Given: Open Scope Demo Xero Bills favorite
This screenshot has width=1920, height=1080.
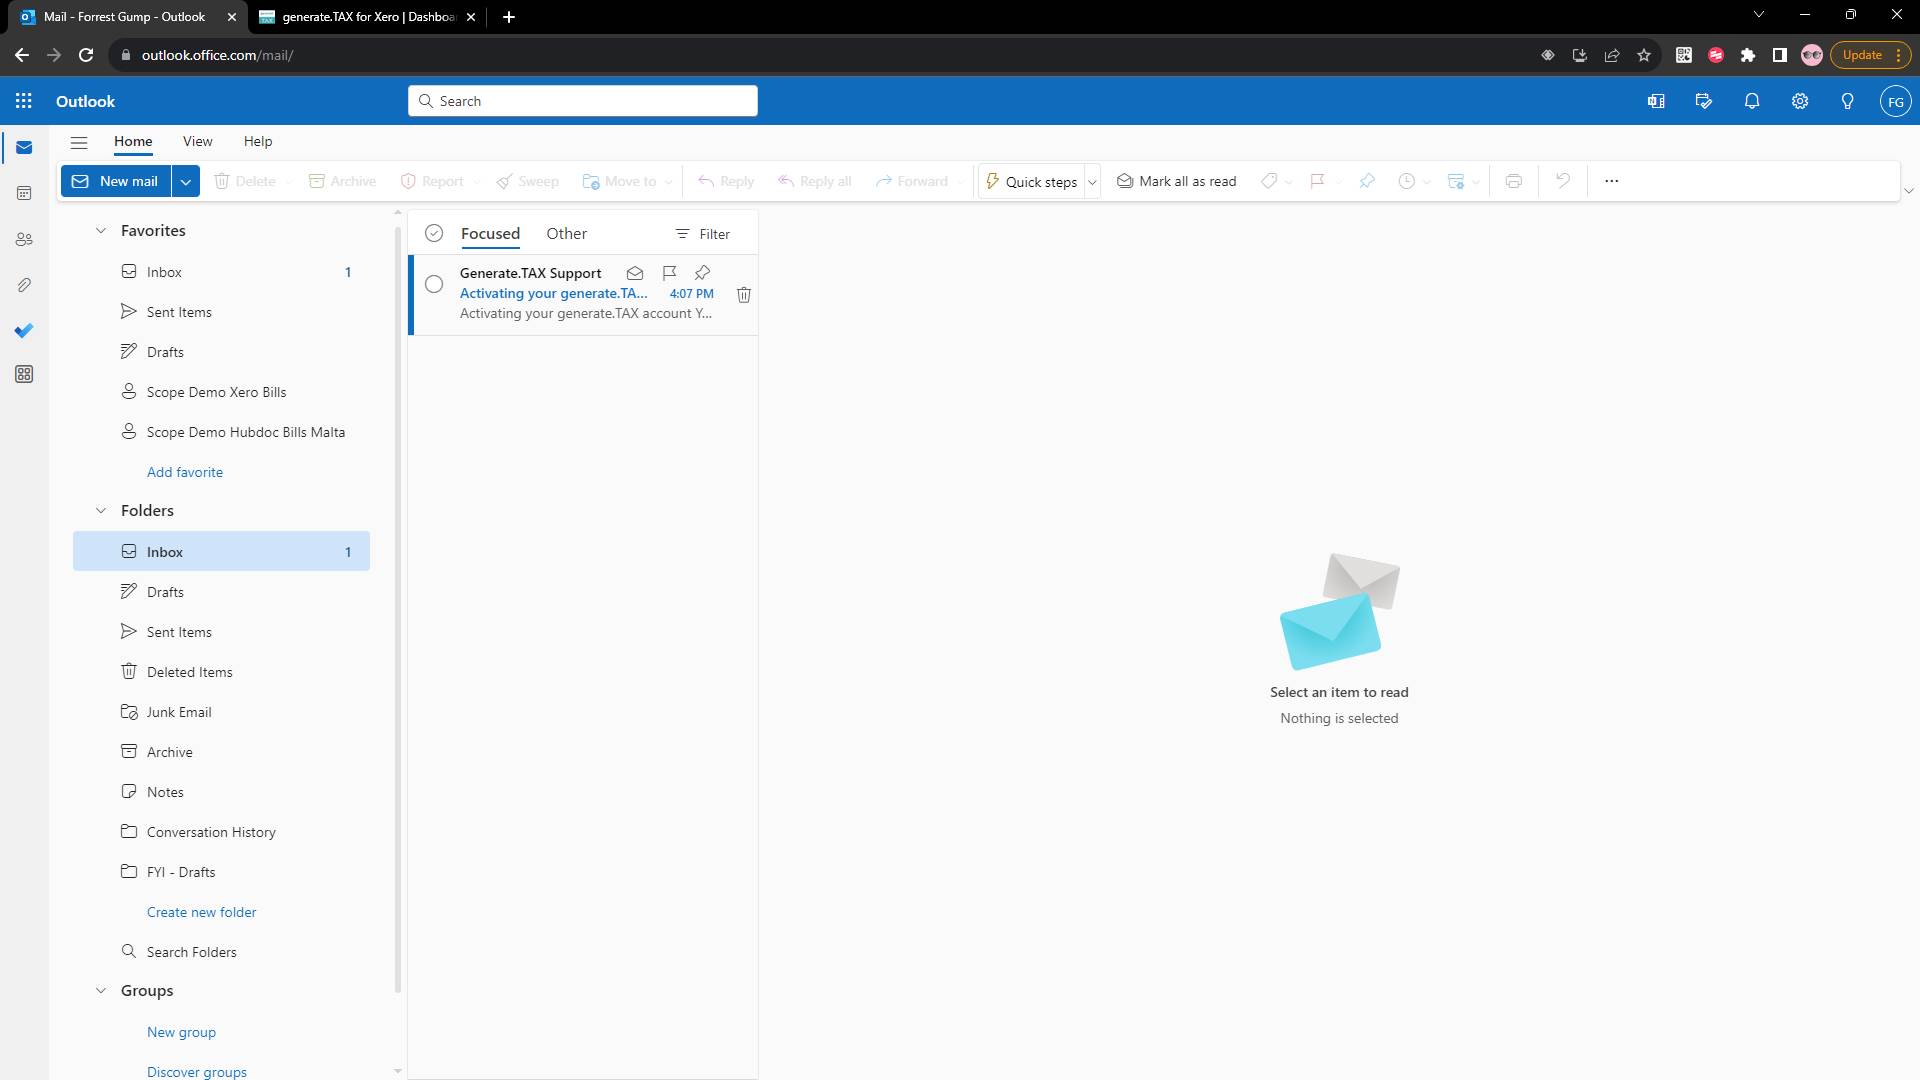Looking at the screenshot, I should [x=221, y=392].
